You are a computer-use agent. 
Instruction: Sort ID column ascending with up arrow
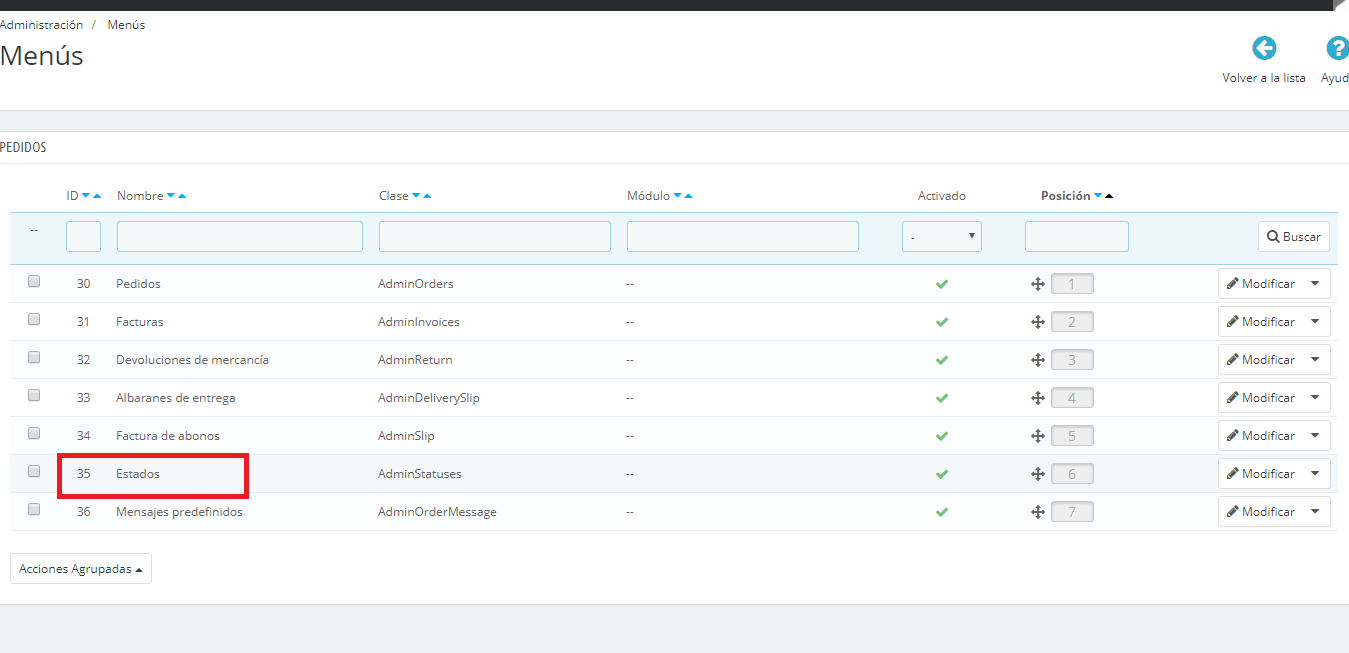tap(97, 196)
